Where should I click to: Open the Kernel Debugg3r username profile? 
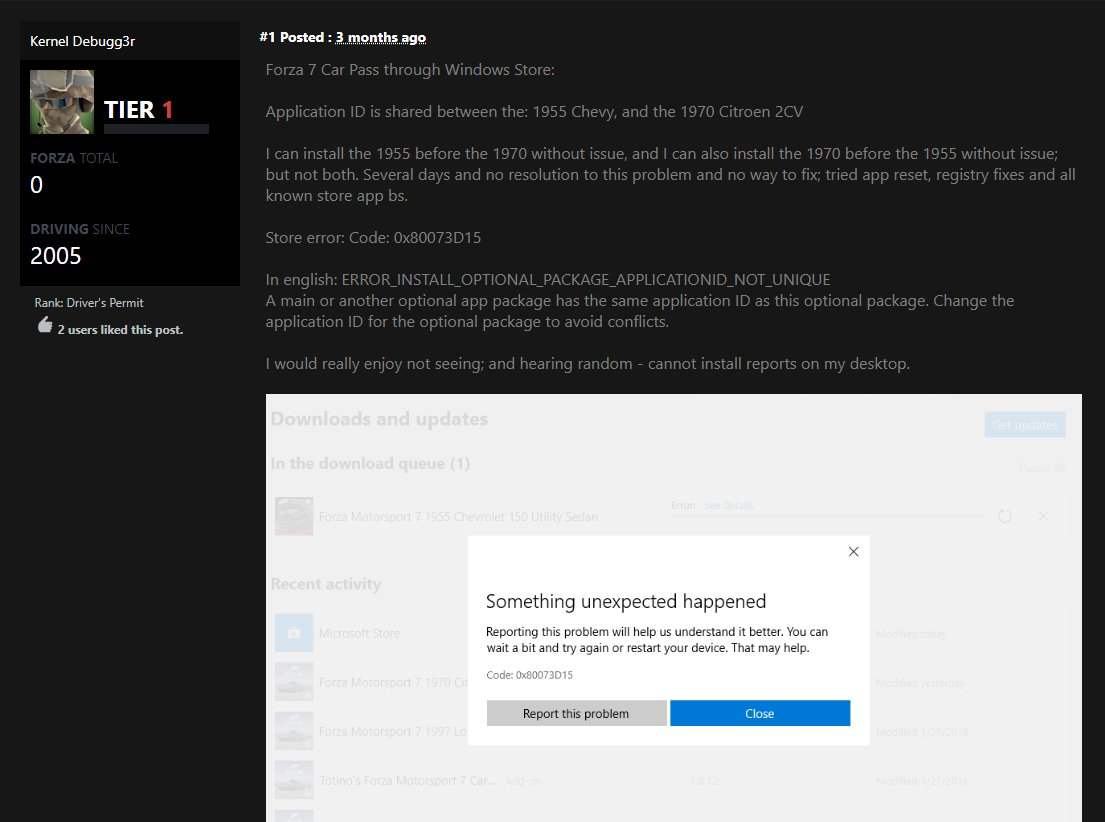(82, 41)
